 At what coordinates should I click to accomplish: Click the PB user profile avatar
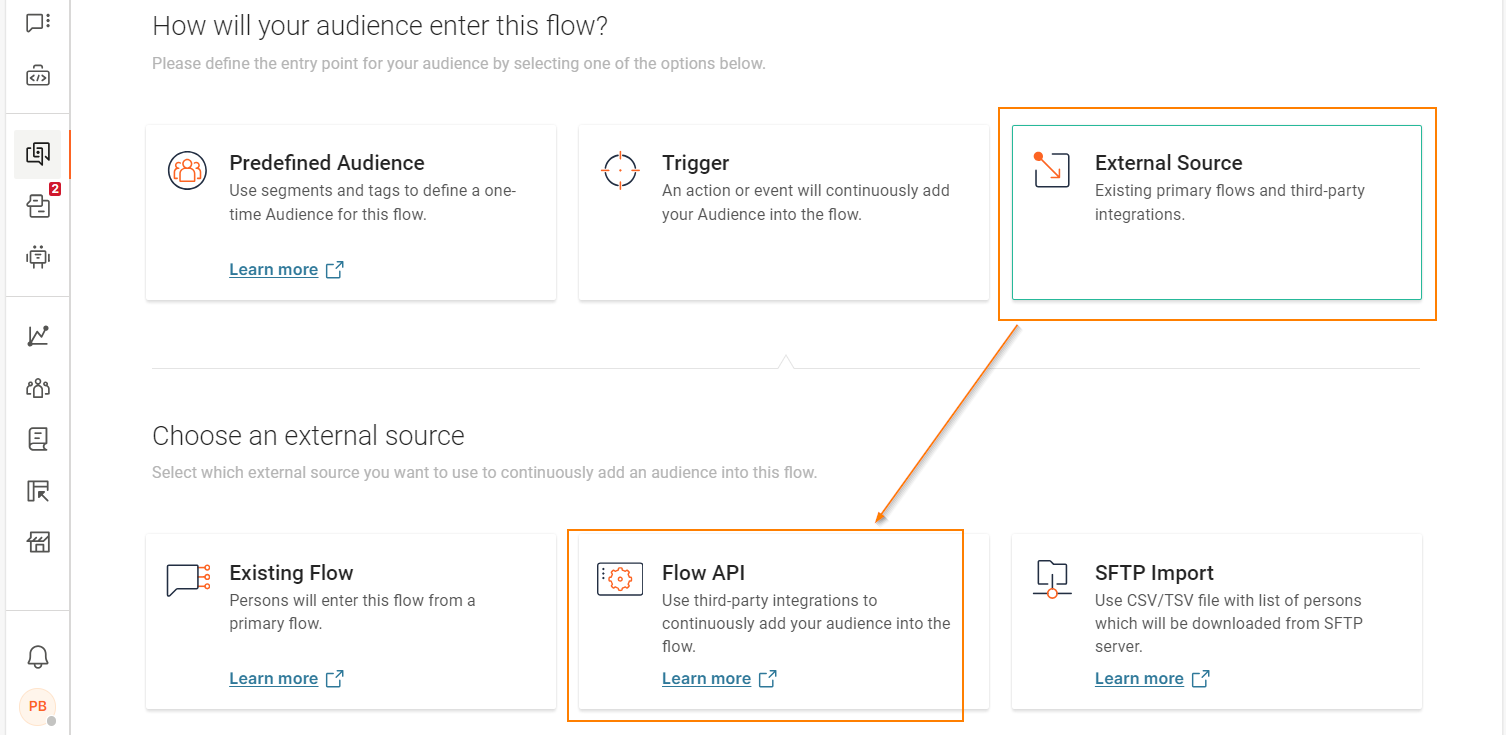(x=38, y=706)
